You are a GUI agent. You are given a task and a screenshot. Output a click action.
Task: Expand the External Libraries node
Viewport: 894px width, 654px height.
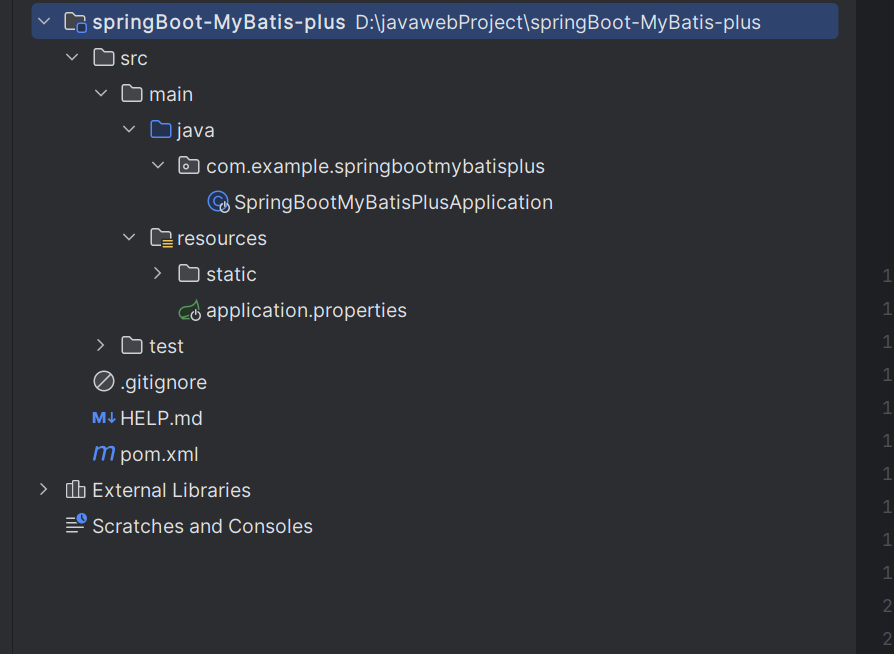(x=44, y=489)
